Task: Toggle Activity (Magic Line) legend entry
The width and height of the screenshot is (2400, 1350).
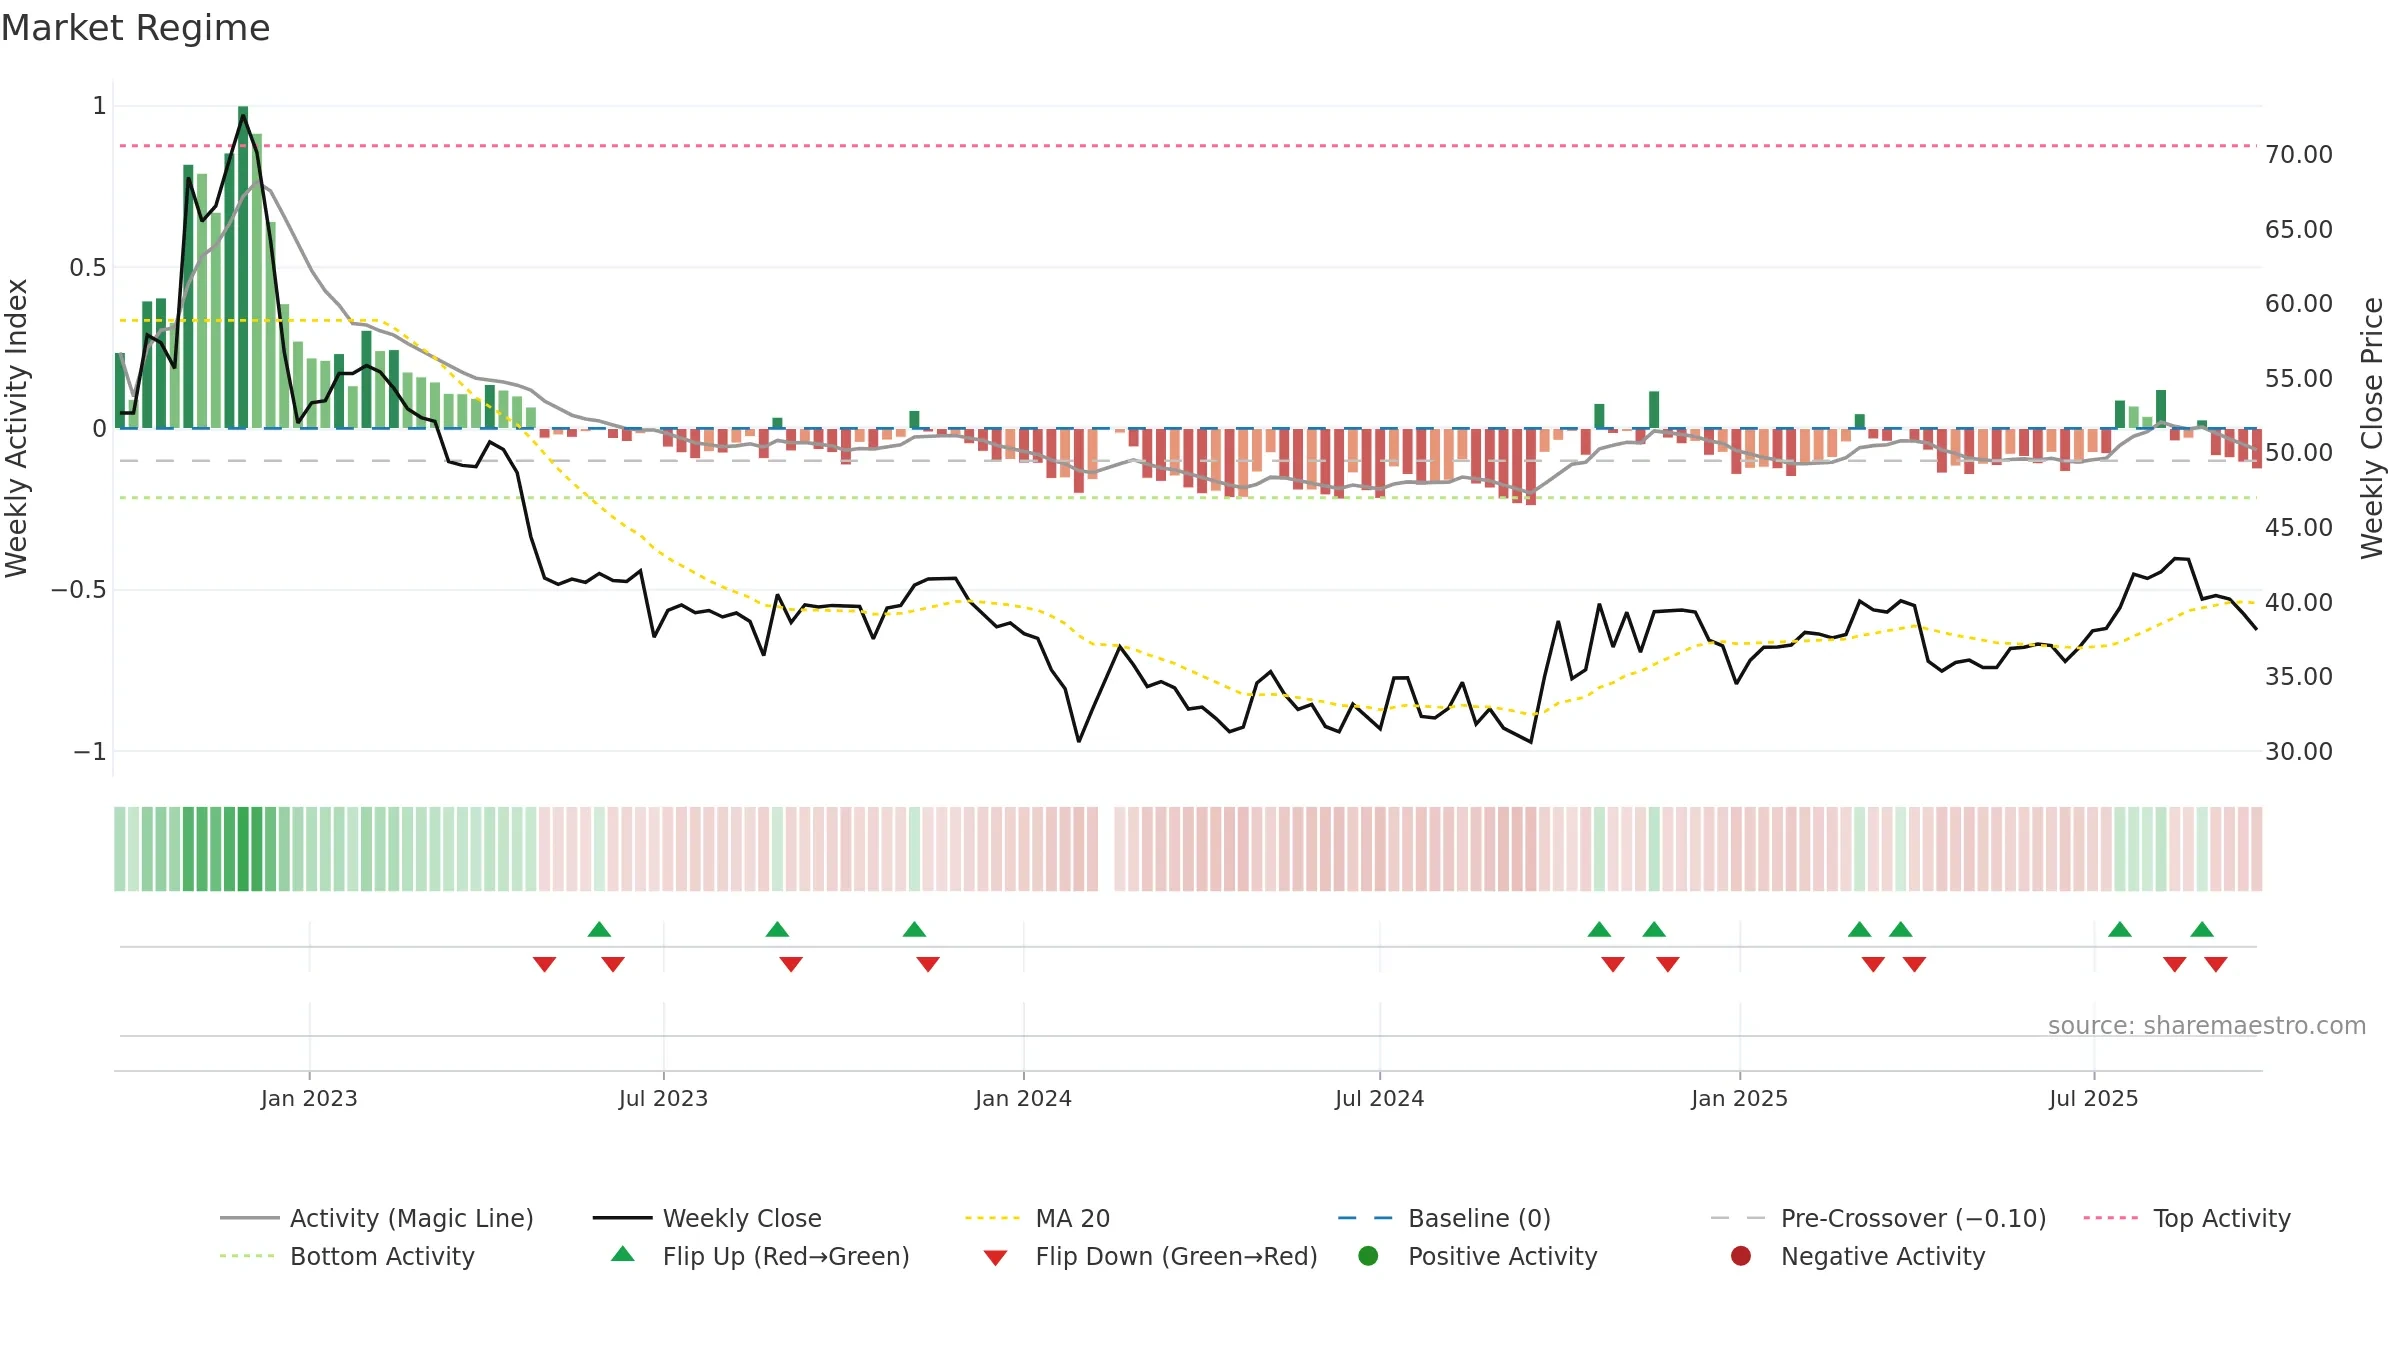Action: 377,1218
